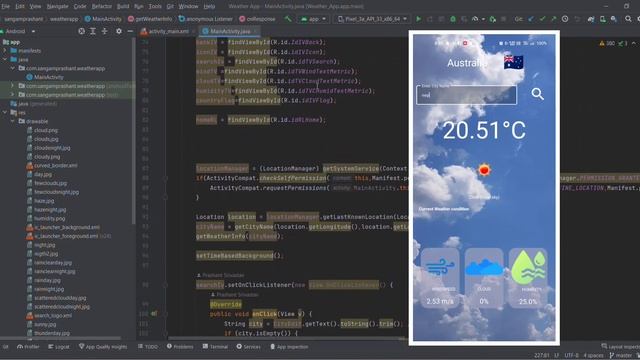This screenshot has width=640, height=360.
Task: Tap the cloud percentage card in emulator
Action: pos(484,278)
